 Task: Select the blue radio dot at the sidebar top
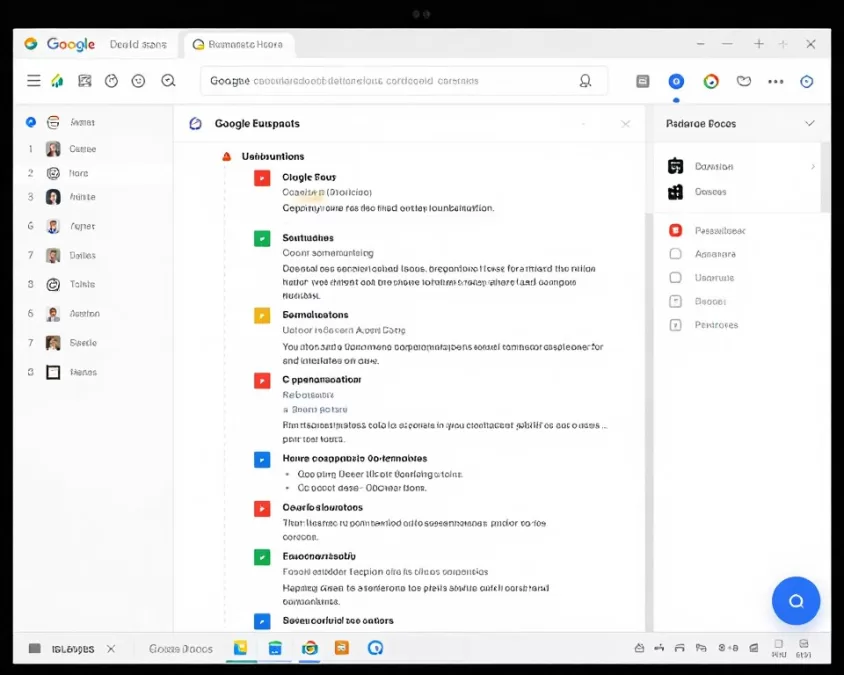click(x=31, y=122)
